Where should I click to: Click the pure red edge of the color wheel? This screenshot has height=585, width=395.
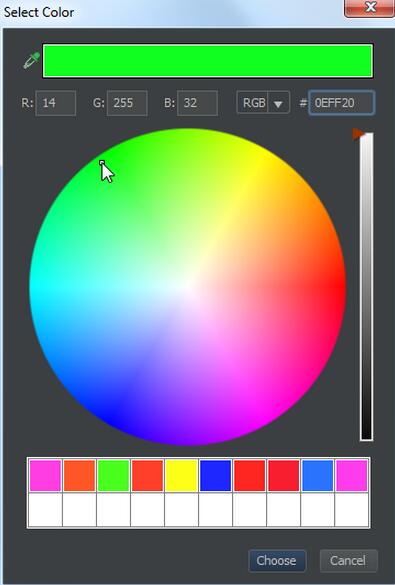click(x=342, y=287)
